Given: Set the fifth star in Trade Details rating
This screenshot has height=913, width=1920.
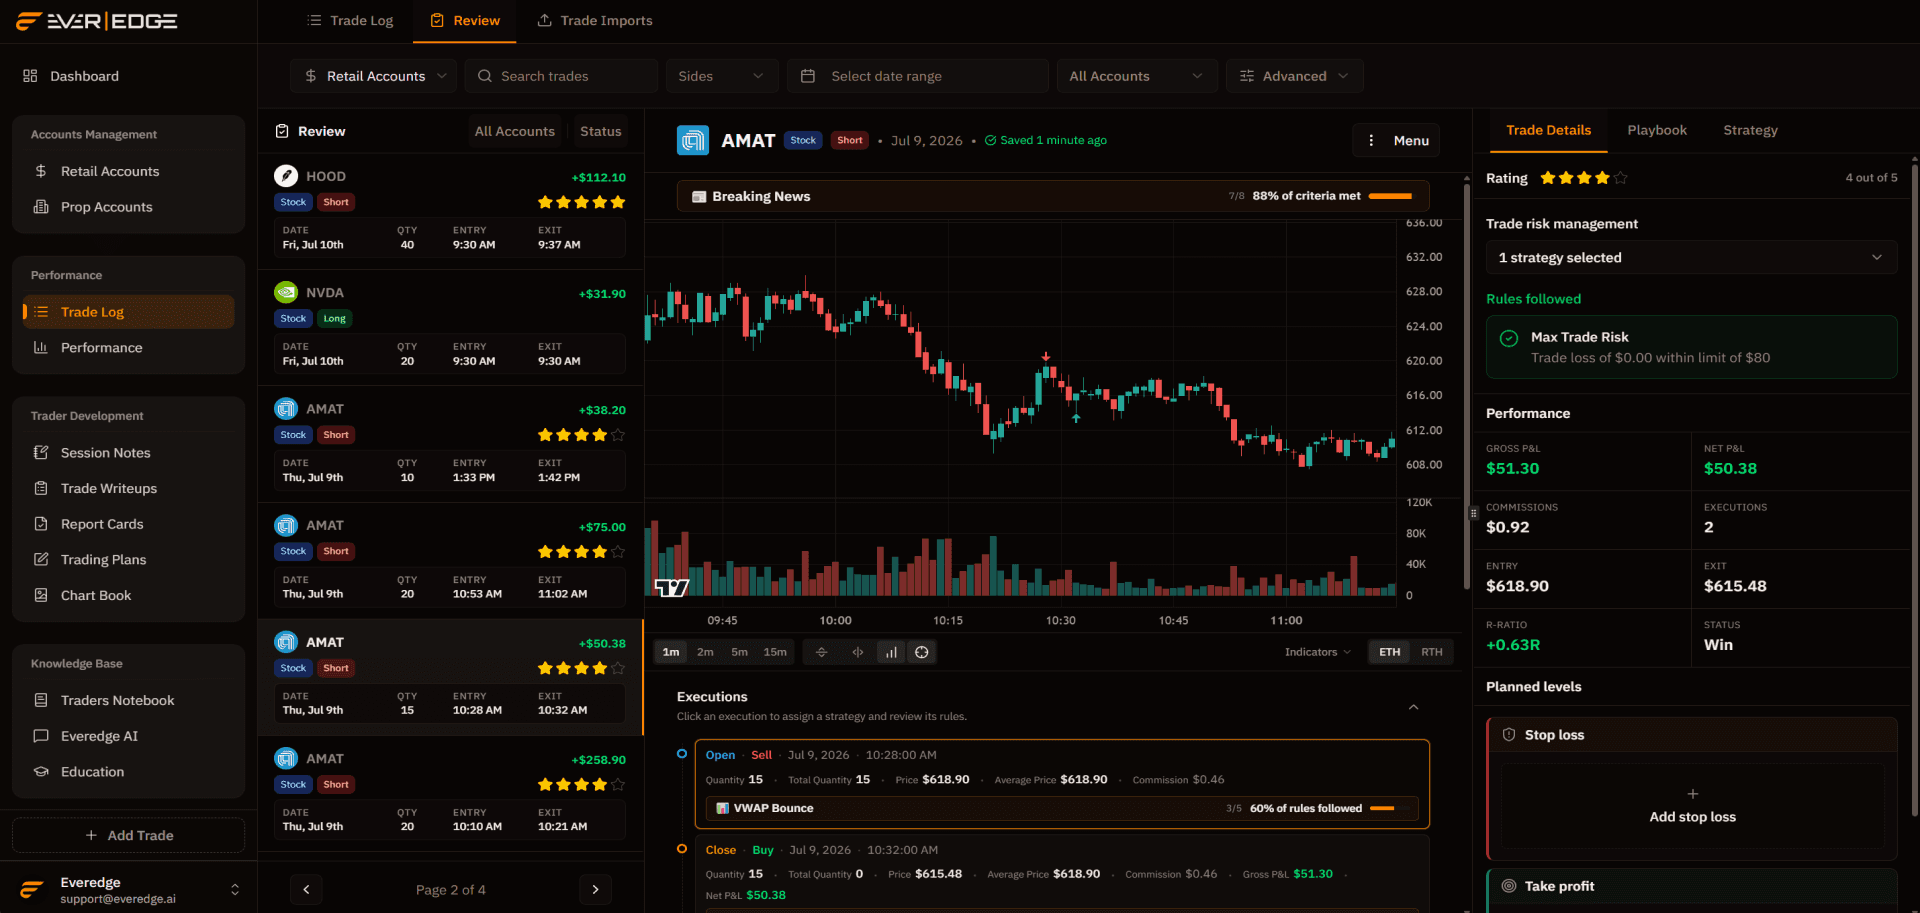Looking at the screenshot, I should click(x=1620, y=178).
